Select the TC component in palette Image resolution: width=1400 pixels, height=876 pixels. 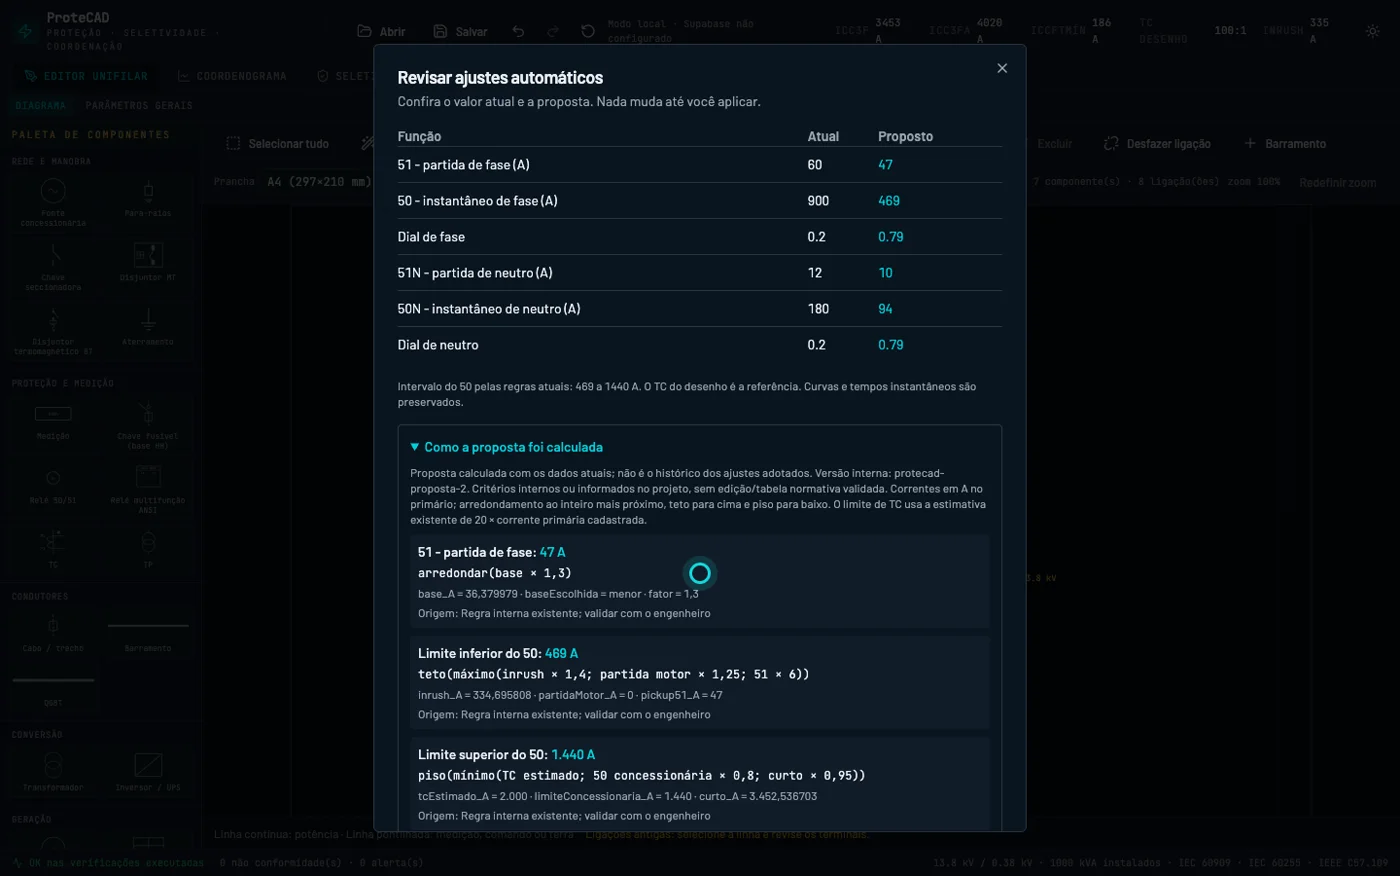pyautogui.click(x=53, y=550)
